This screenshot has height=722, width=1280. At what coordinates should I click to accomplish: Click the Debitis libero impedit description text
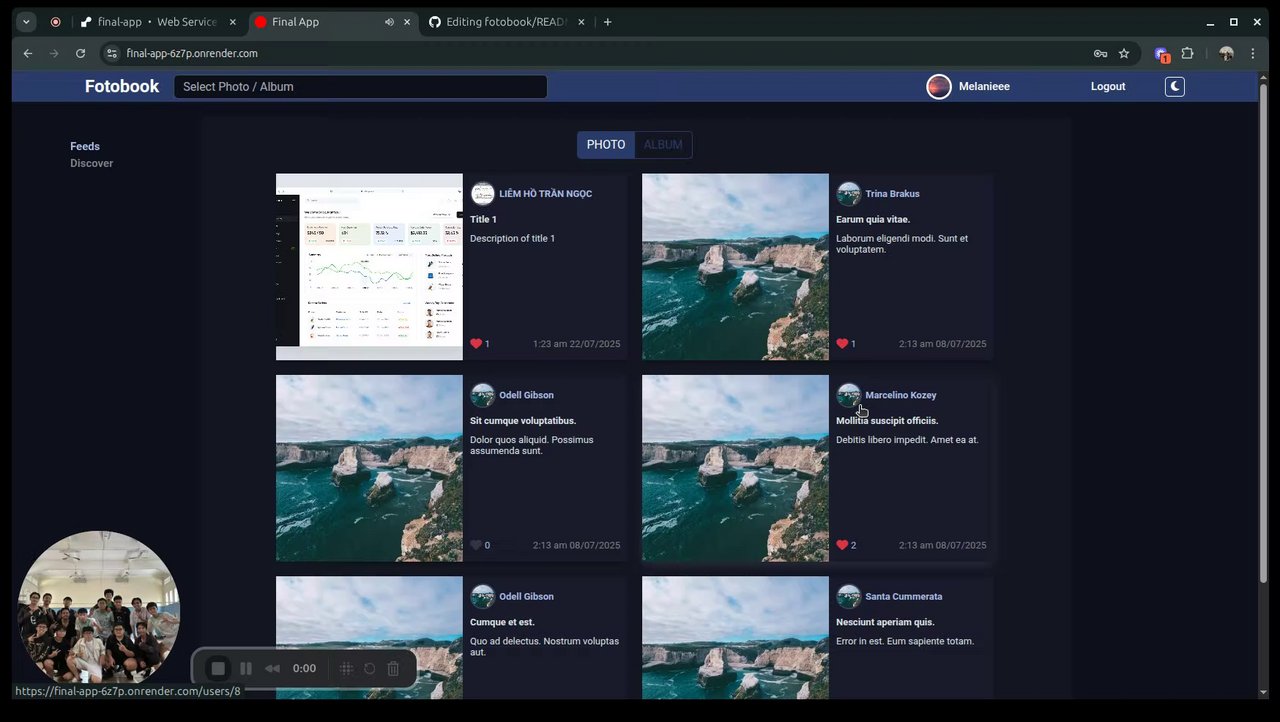tap(907, 440)
